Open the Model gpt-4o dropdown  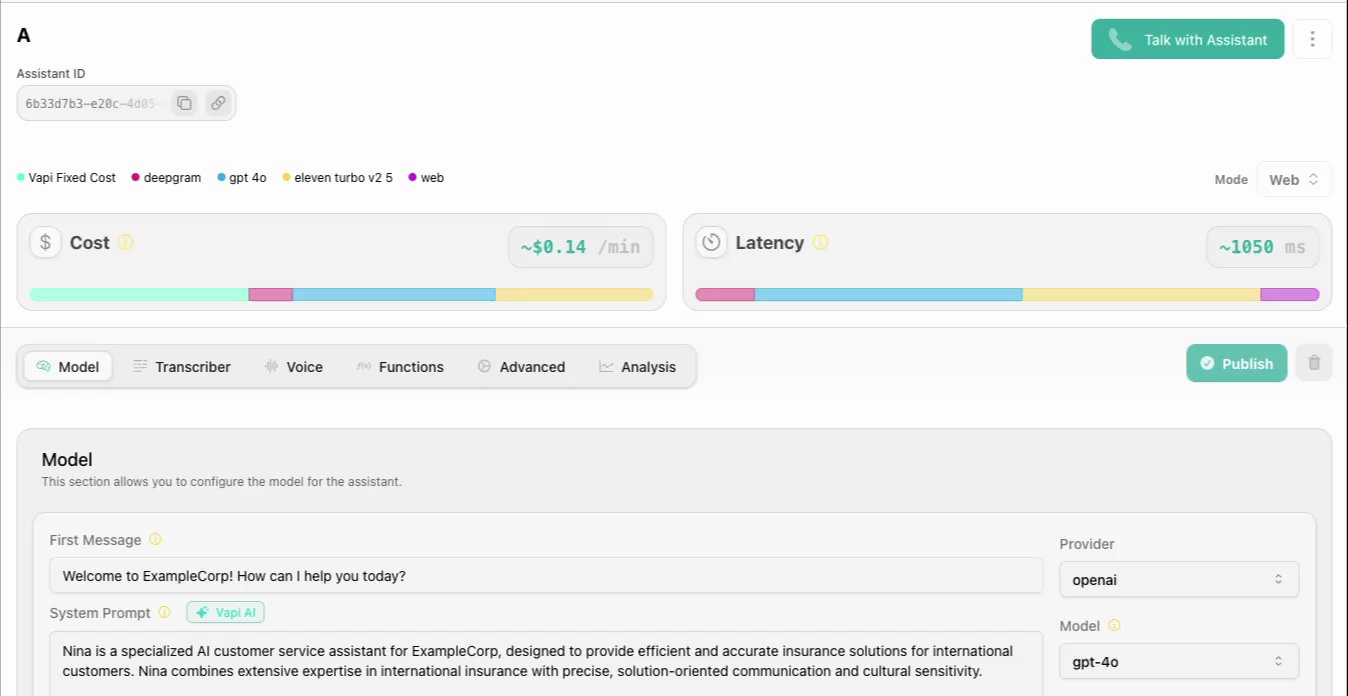(1179, 661)
